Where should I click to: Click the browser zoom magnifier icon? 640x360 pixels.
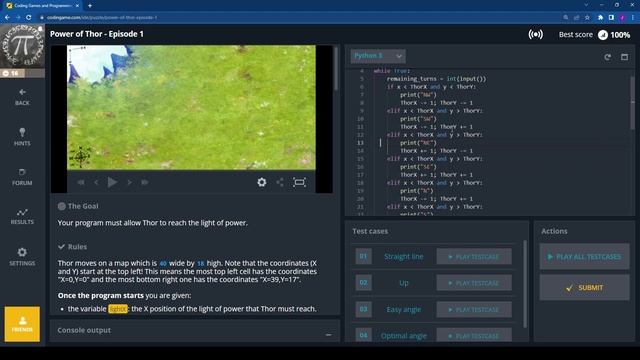pyautogui.click(x=566, y=18)
